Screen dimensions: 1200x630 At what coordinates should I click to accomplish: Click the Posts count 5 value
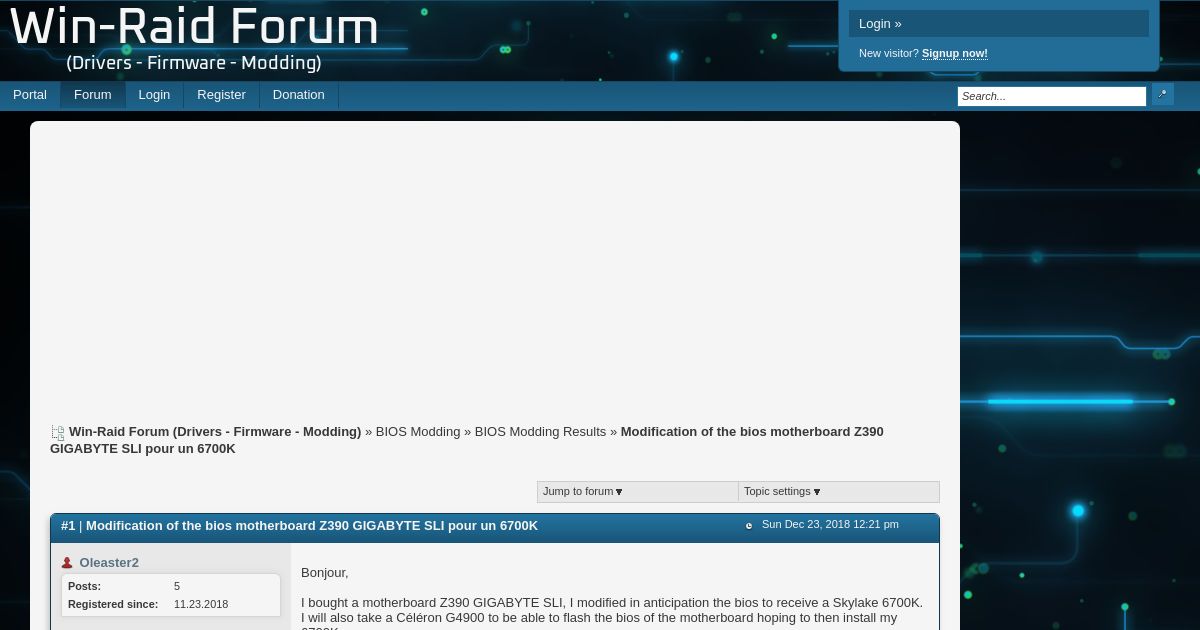(177, 586)
